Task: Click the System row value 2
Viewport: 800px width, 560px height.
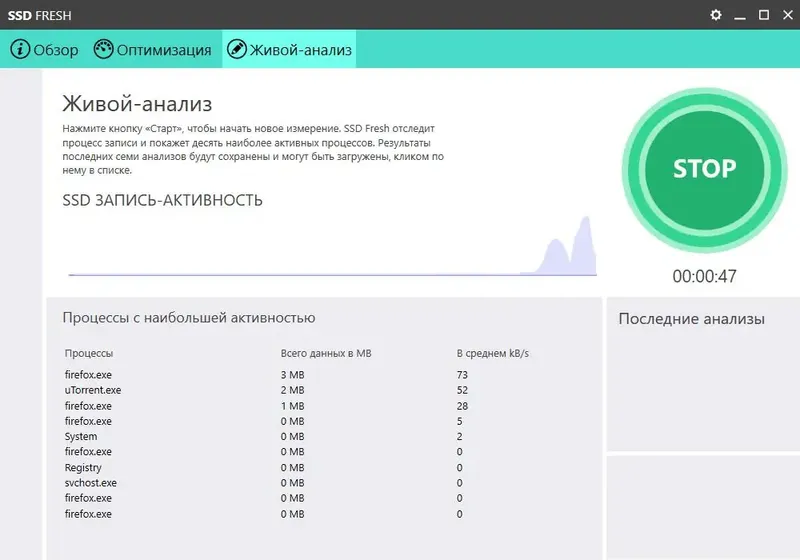Action: tap(460, 437)
